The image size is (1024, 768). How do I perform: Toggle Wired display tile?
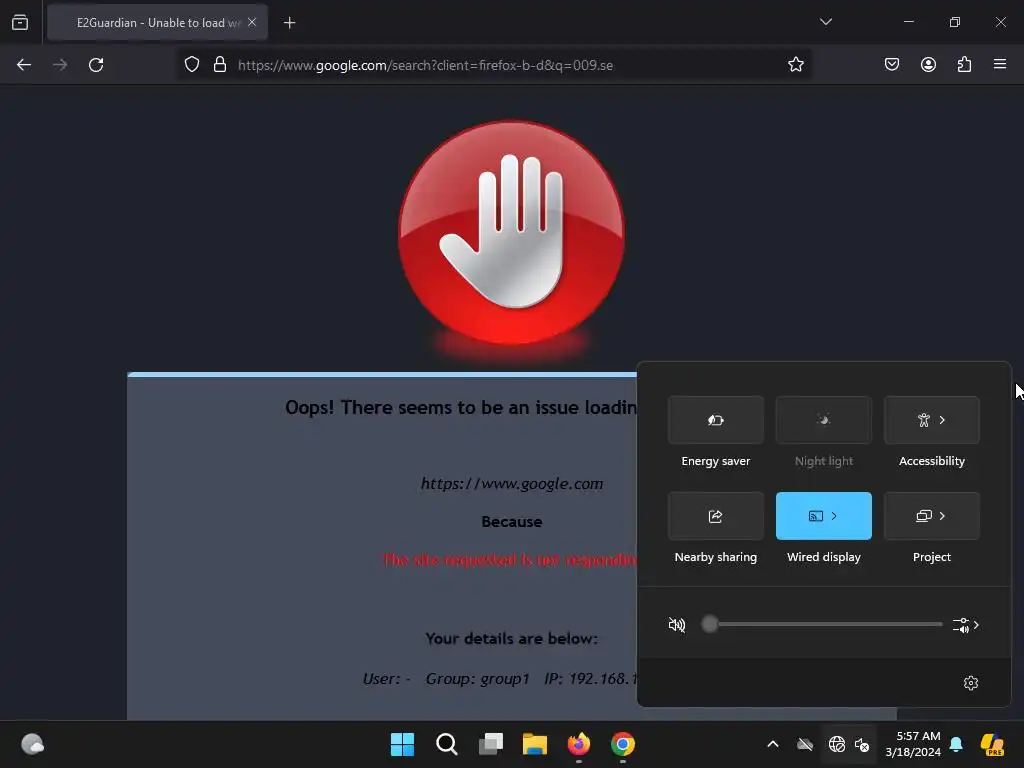click(824, 516)
